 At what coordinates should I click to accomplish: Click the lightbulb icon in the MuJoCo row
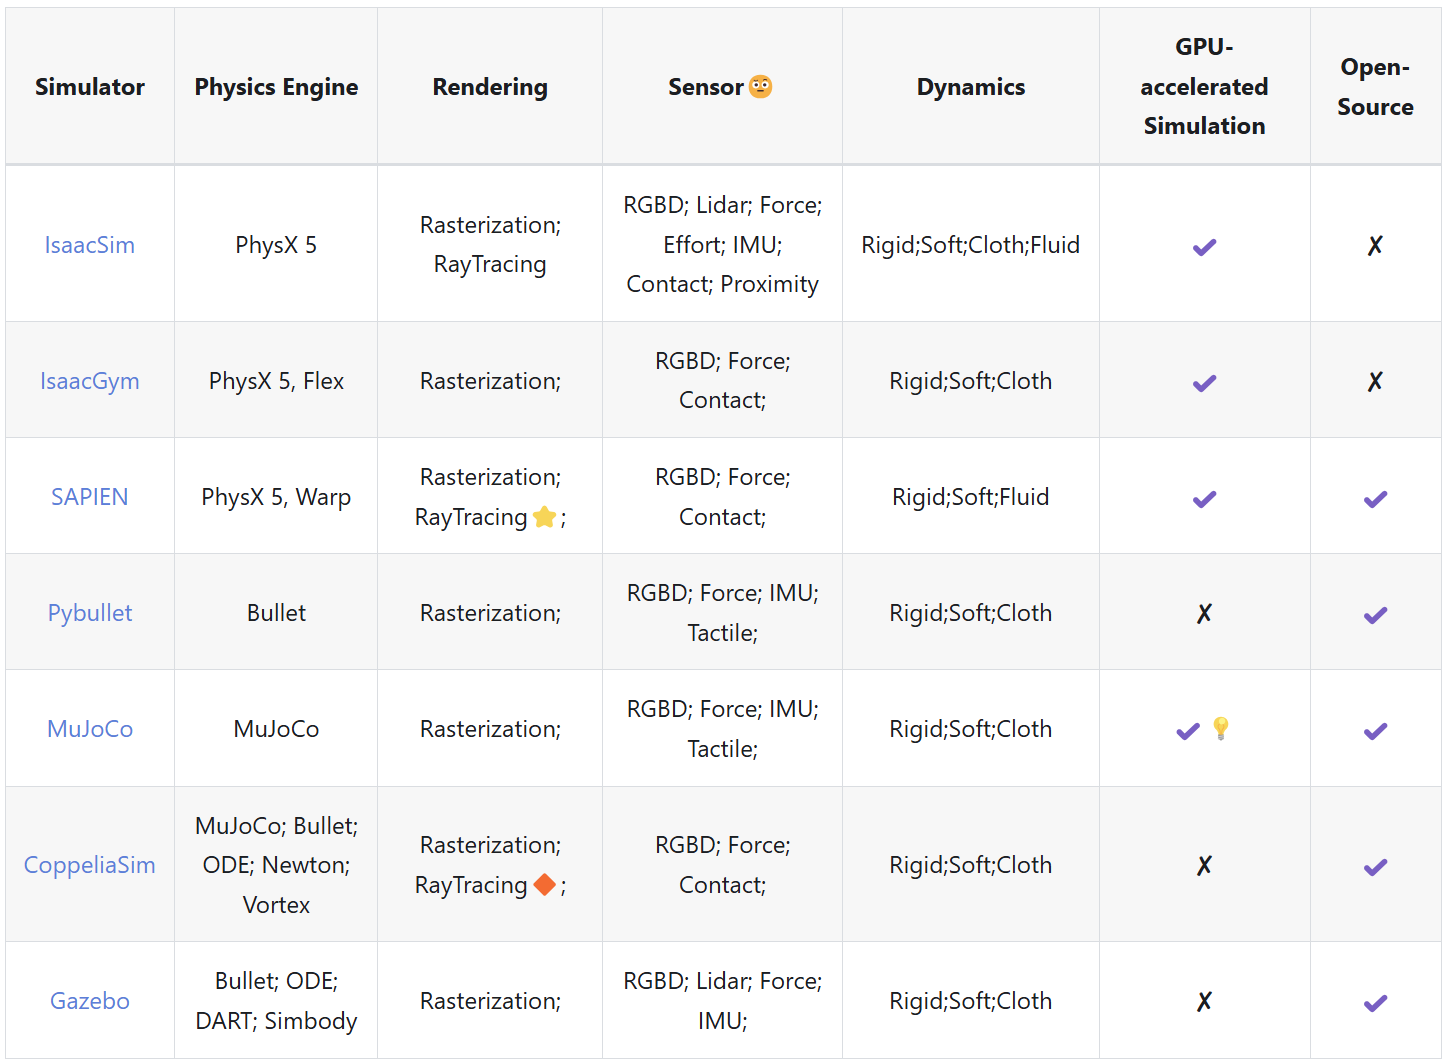click(x=1220, y=728)
